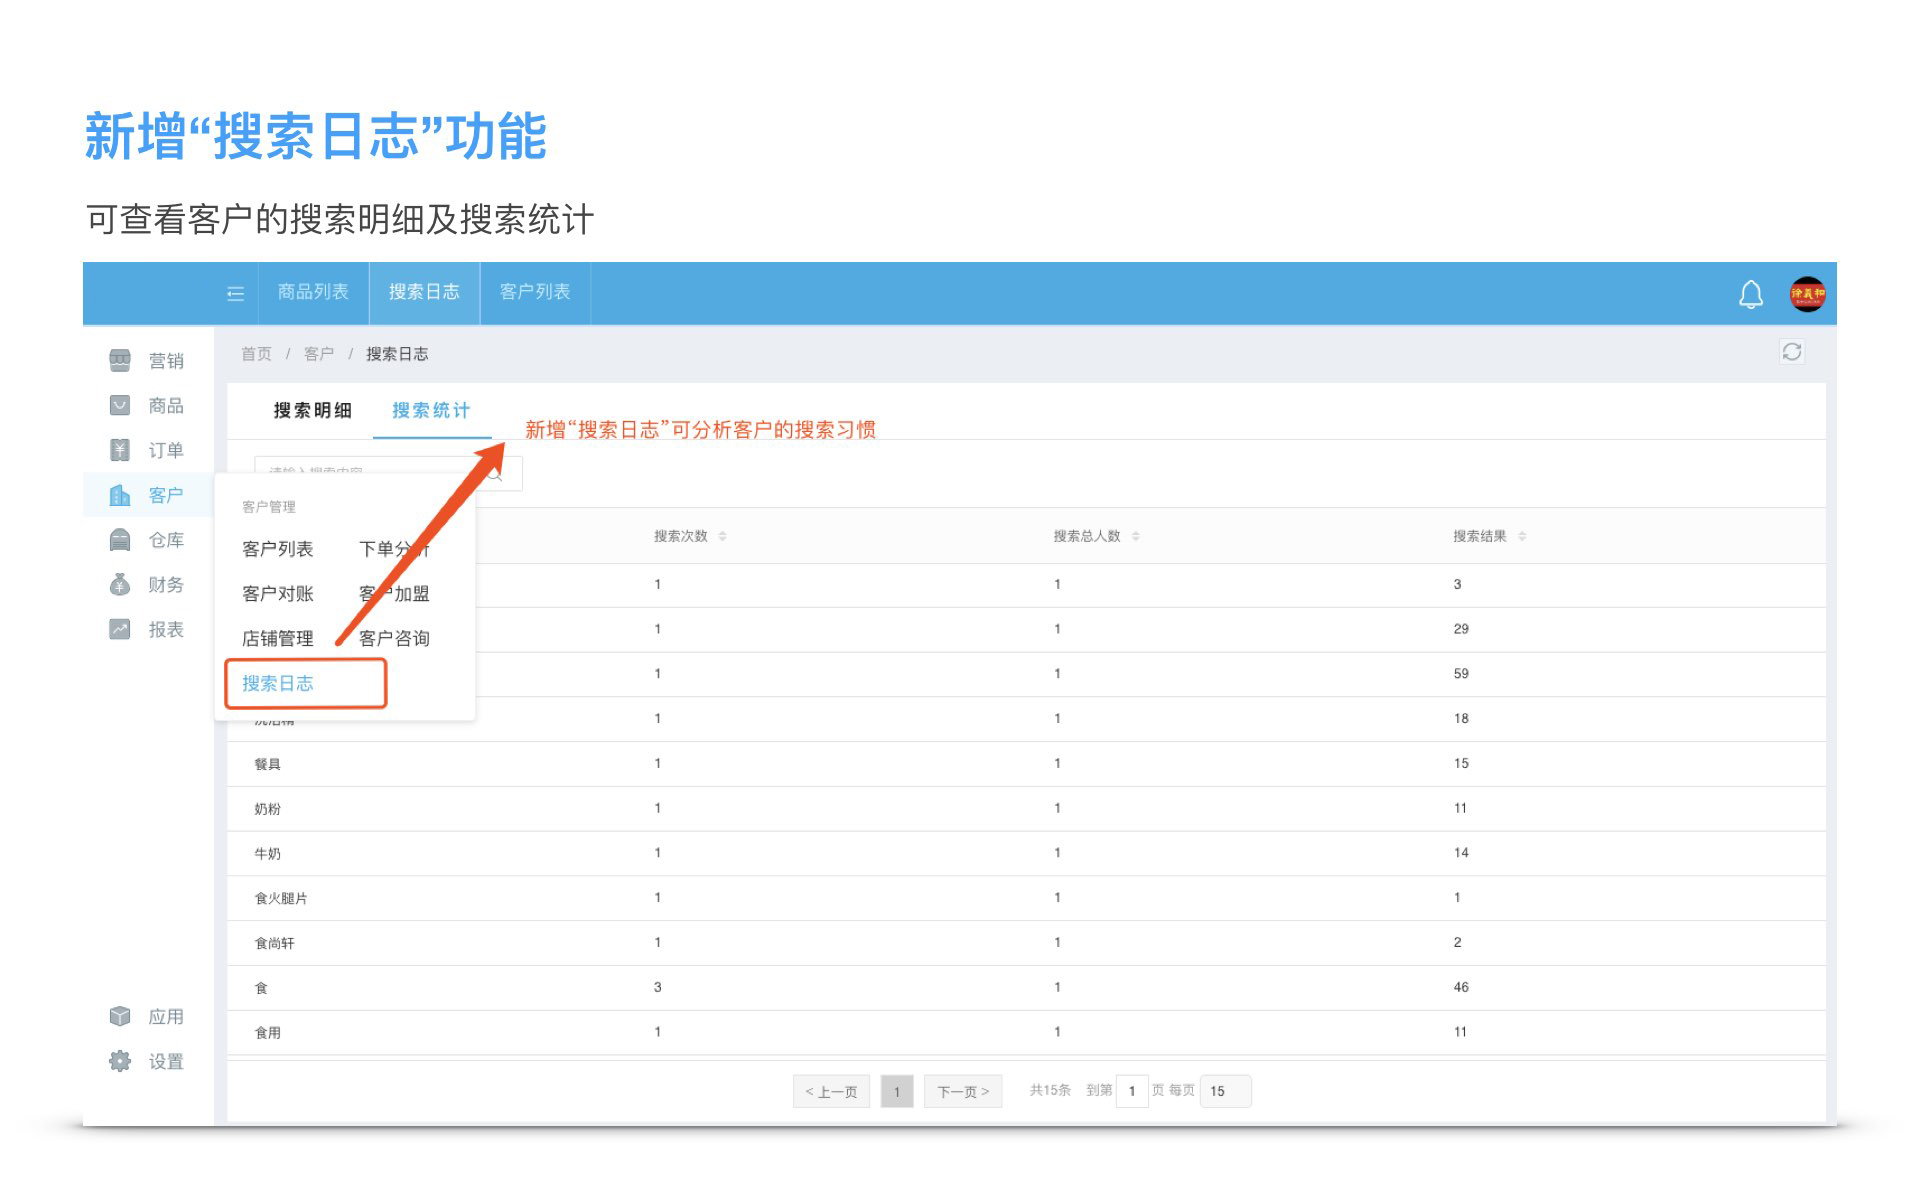Switch to 商品列表 top tab
Viewport: 1920px width, 1200px height.
coord(313,292)
